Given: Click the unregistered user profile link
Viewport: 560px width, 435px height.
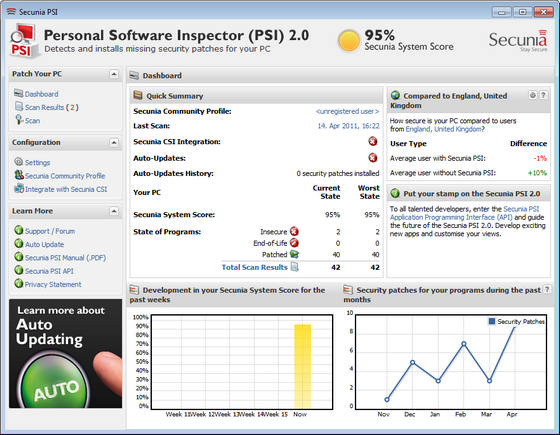Looking at the screenshot, I should 348,111.
